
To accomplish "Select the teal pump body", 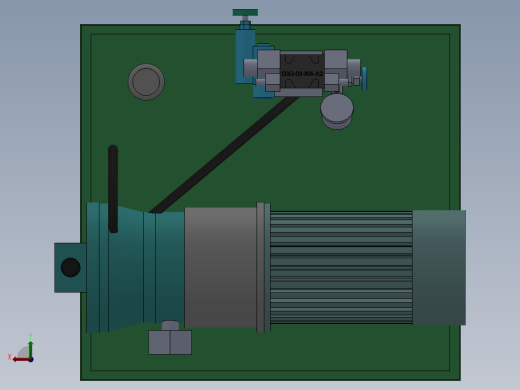I will coord(135,267).
